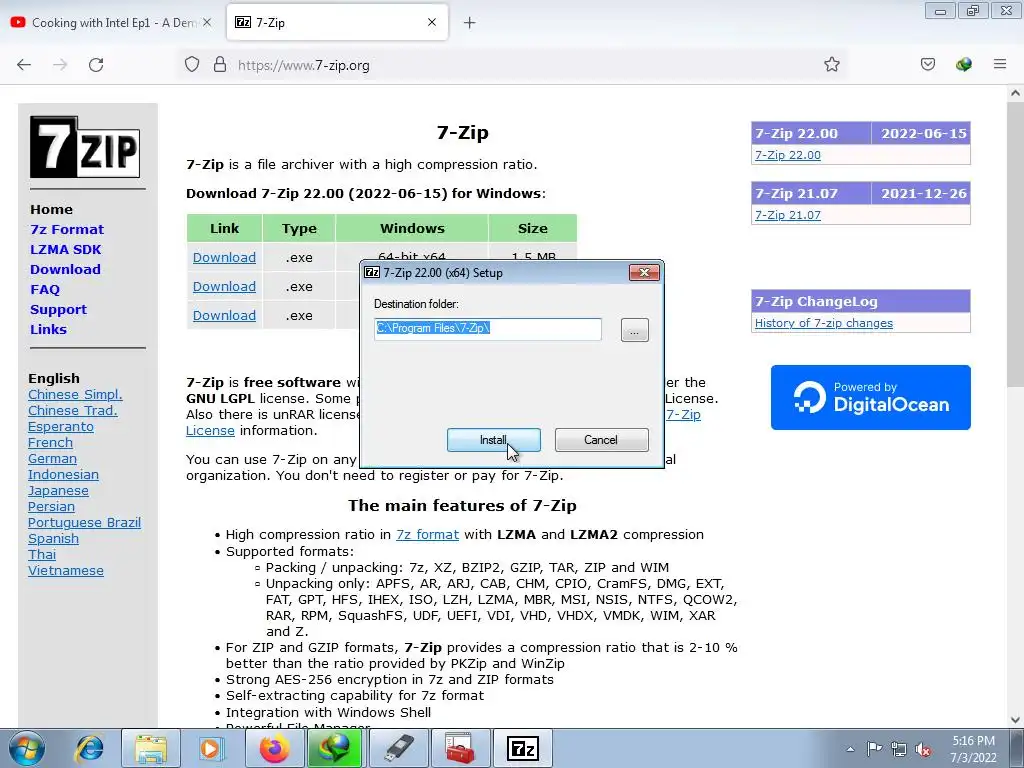The image size is (1024, 768).
Task: Open the Windows Start menu
Action: click(27, 748)
